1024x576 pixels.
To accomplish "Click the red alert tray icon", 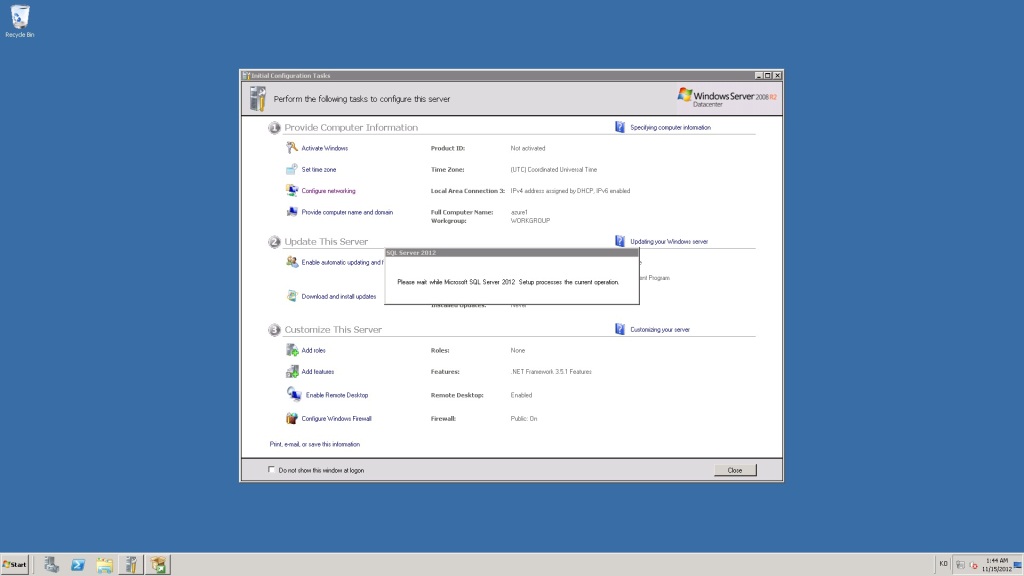I will pyautogui.click(x=973, y=565).
